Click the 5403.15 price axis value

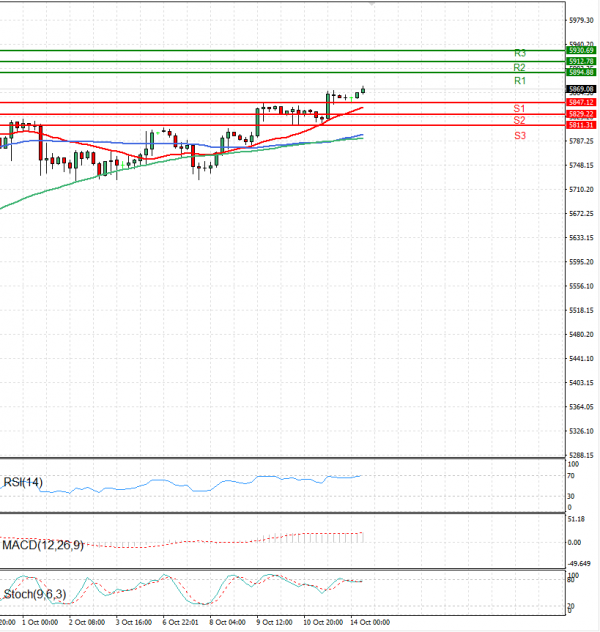click(581, 383)
